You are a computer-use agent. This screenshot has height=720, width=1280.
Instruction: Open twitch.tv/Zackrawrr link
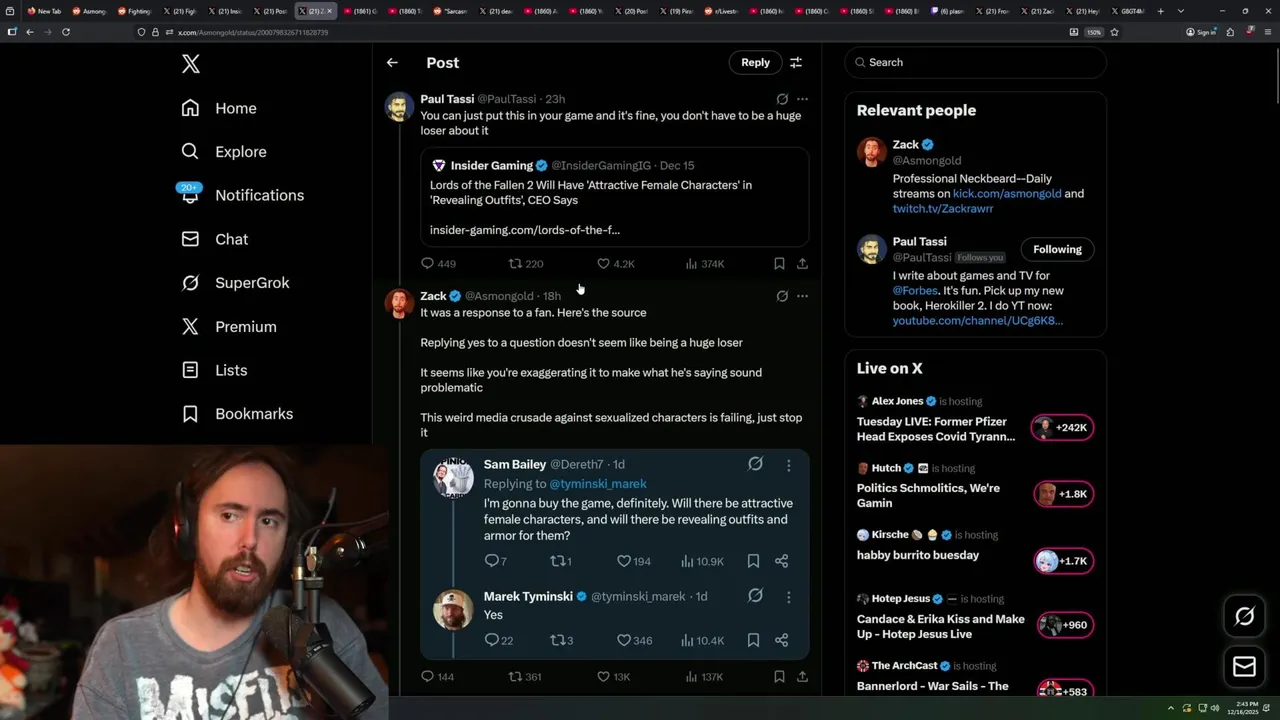(943, 209)
